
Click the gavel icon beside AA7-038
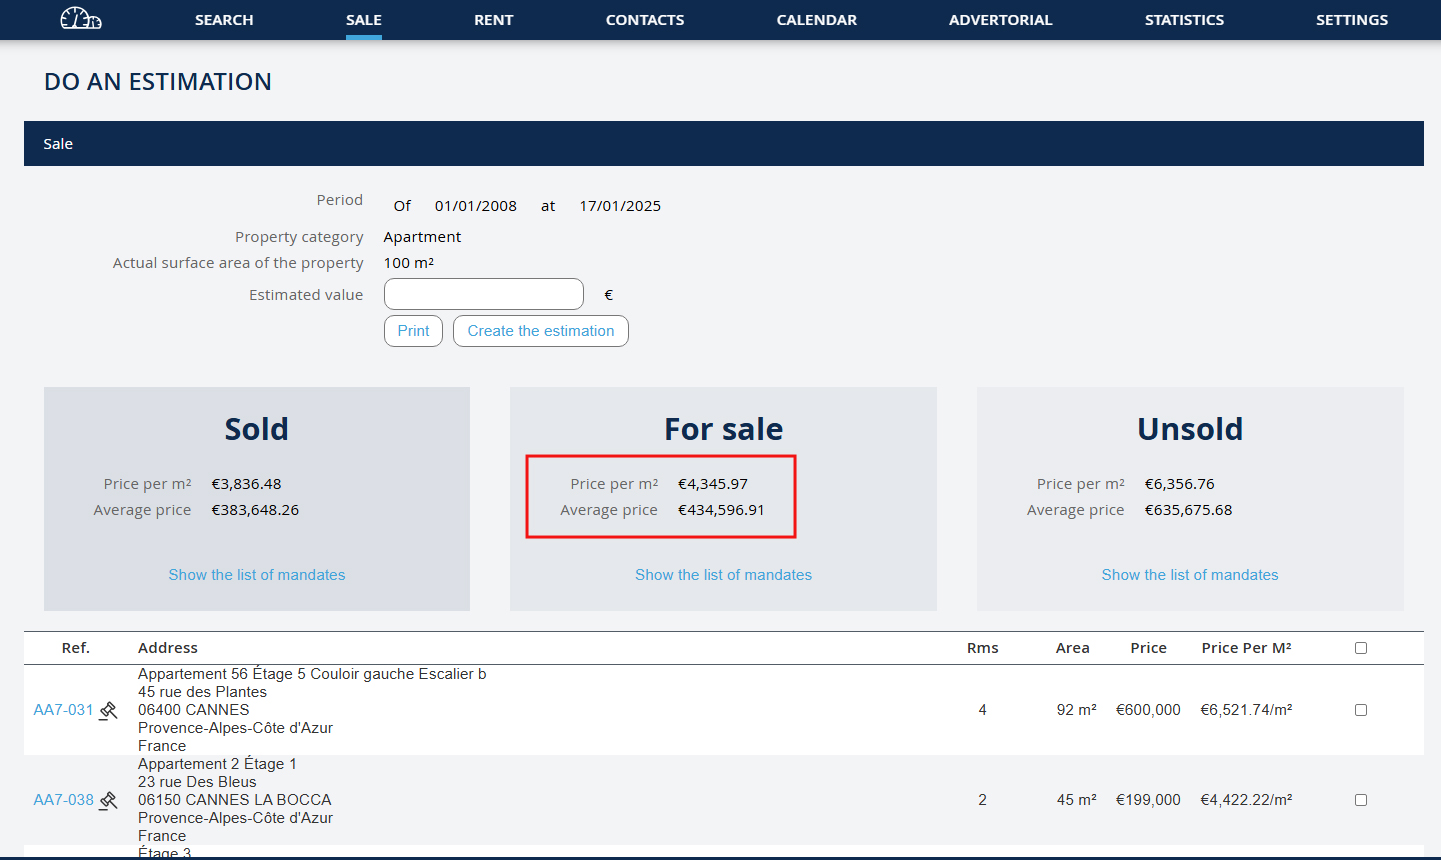pyautogui.click(x=109, y=800)
